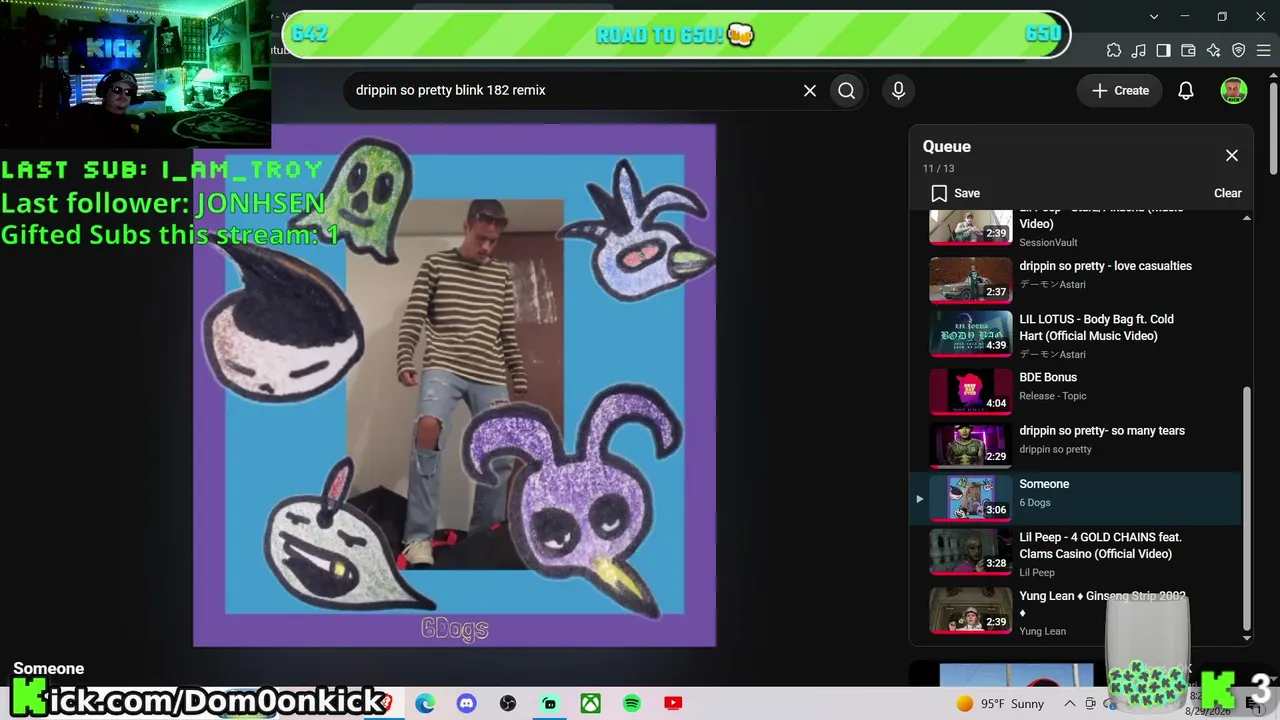
Task: Click the 6Dogs album art video player
Action: click(x=455, y=385)
